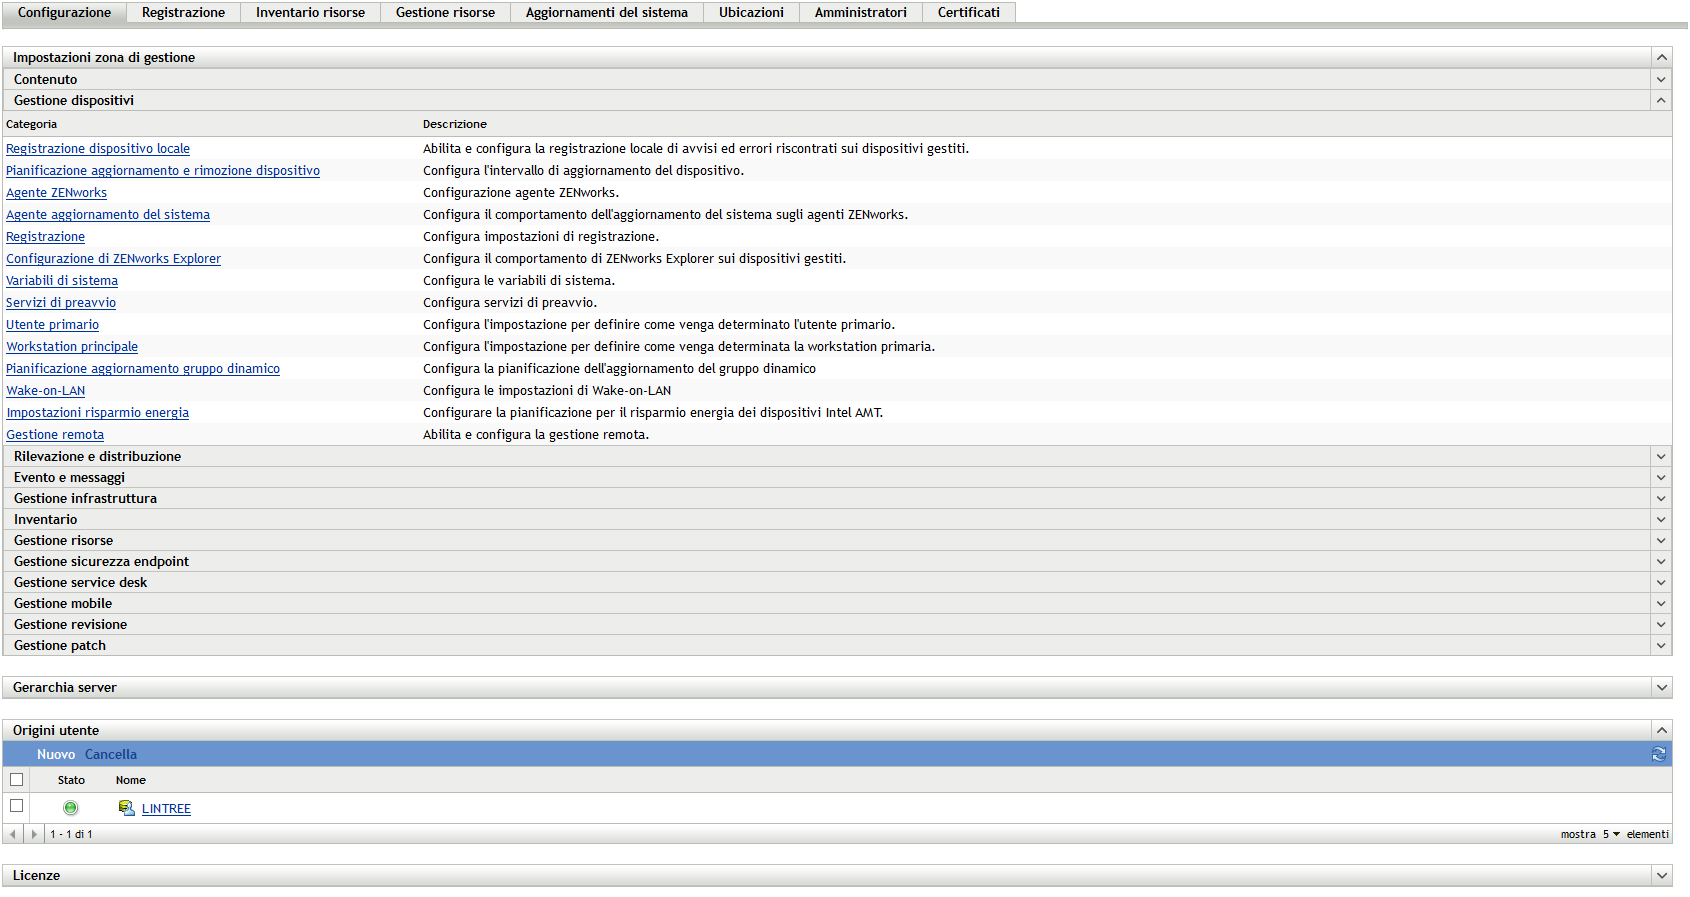Viewport: 1690px width, 897px height.
Task: Open Impostazioni risparmio energia link
Action: (97, 413)
